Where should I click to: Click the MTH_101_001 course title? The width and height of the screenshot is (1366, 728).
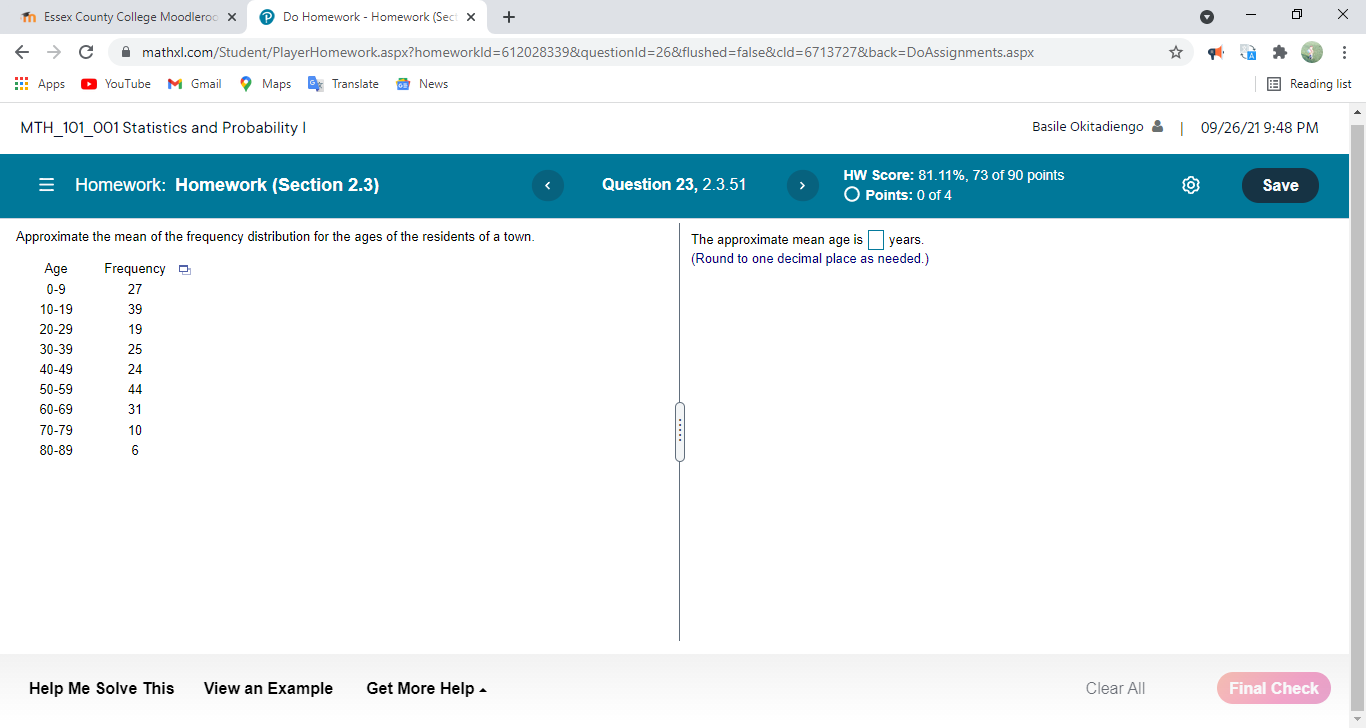(163, 128)
